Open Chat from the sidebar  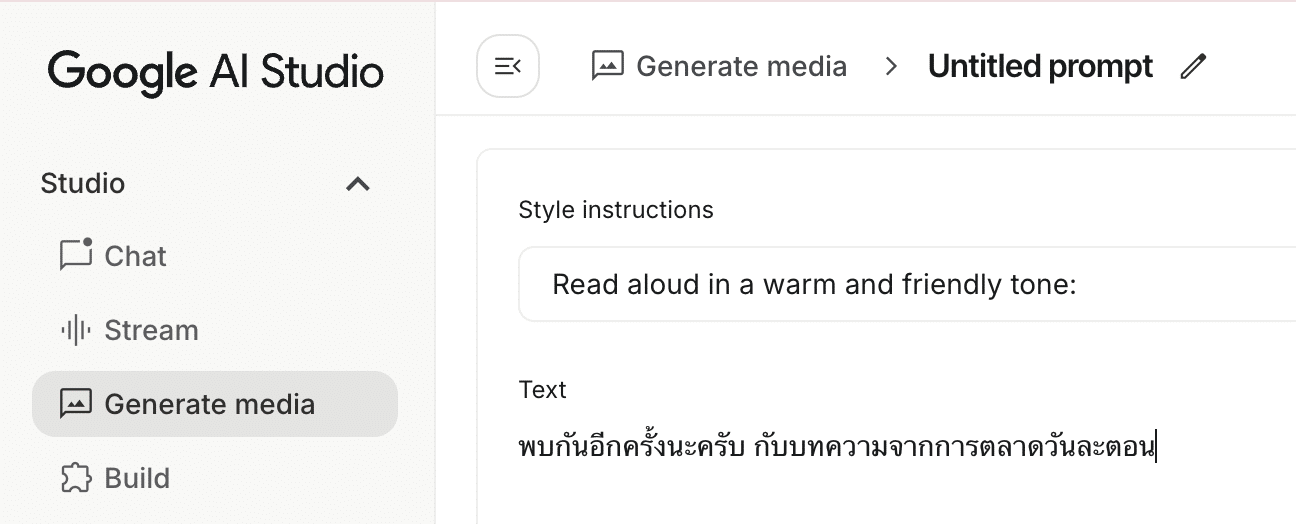pos(135,256)
